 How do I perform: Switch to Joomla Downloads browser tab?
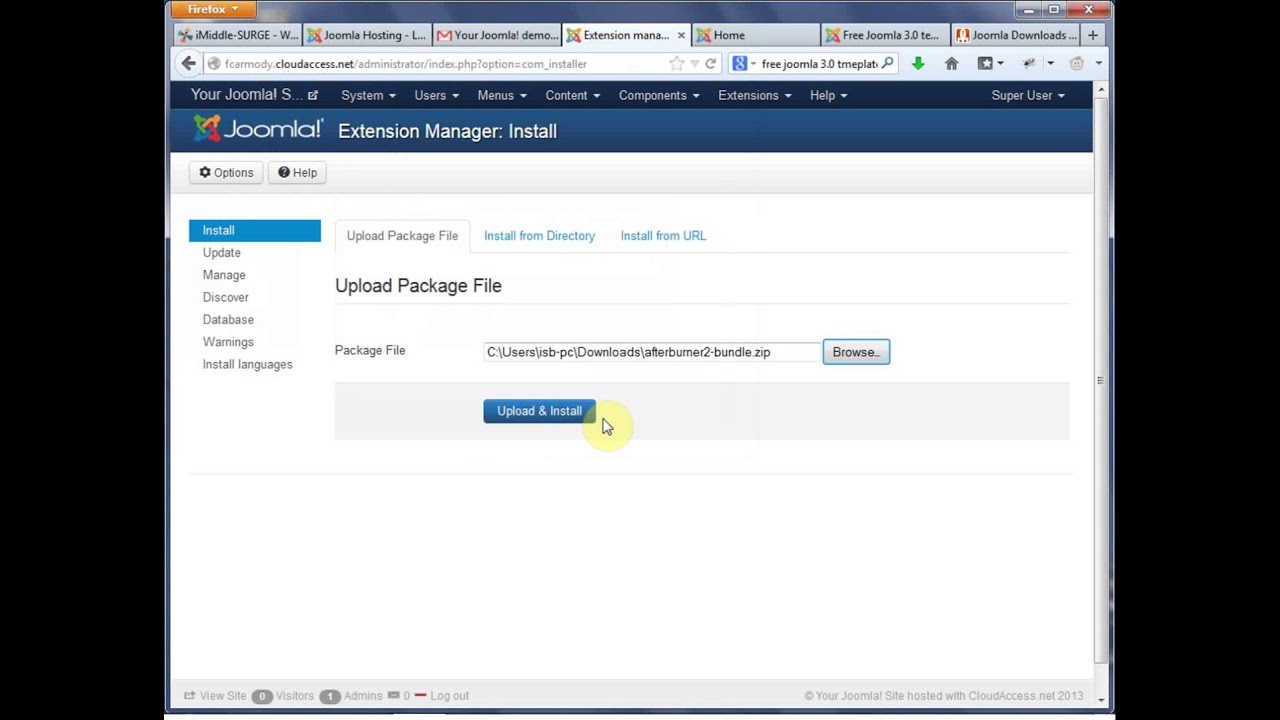1014,35
